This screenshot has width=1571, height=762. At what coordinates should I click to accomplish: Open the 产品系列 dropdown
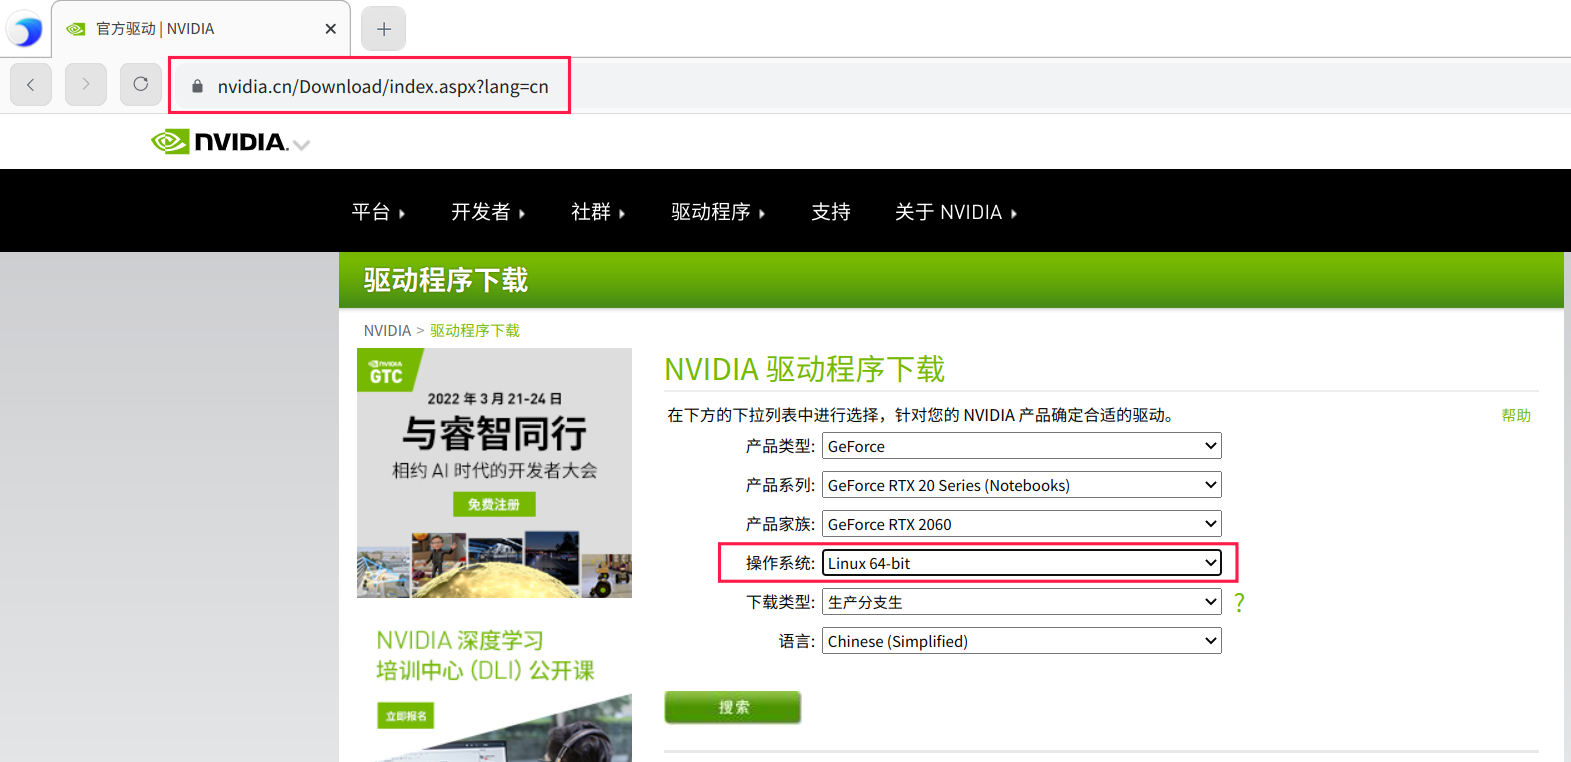point(1021,485)
